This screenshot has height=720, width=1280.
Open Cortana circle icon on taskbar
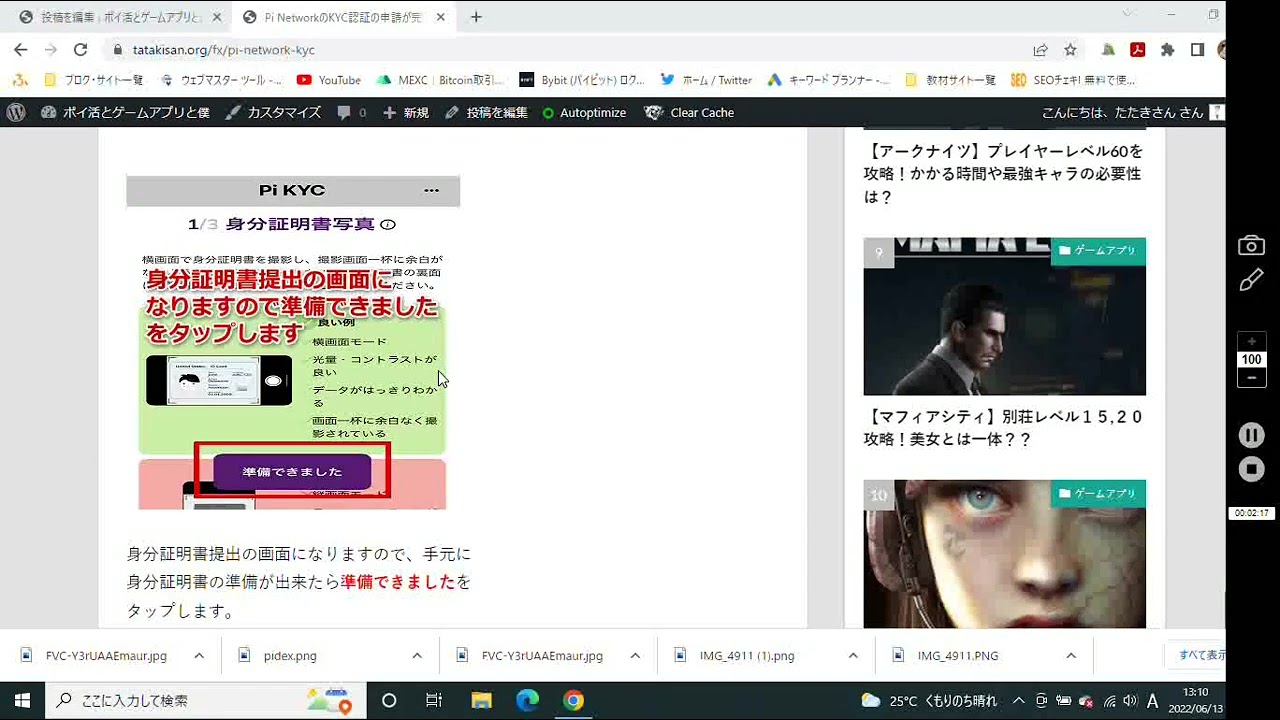(390, 700)
